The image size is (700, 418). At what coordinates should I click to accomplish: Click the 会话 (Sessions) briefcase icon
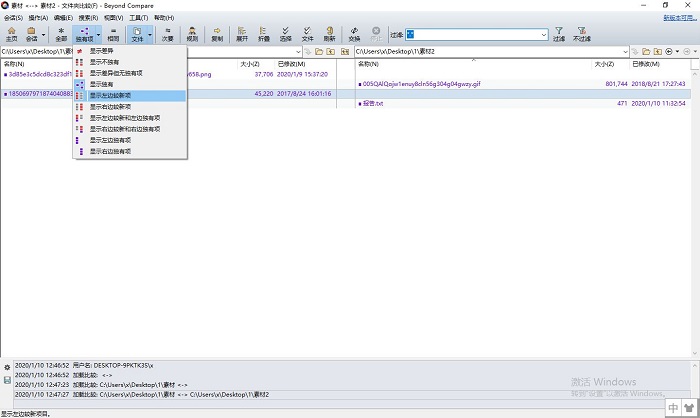coord(32,34)
